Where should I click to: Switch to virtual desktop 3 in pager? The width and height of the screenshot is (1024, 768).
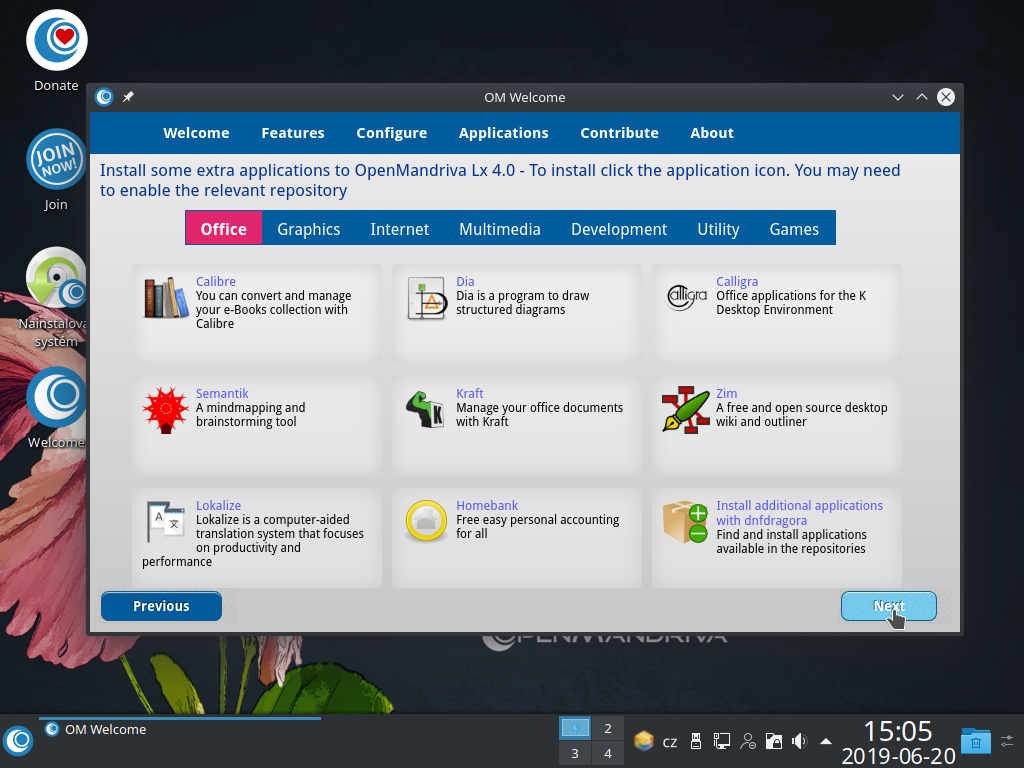[574, 752]
